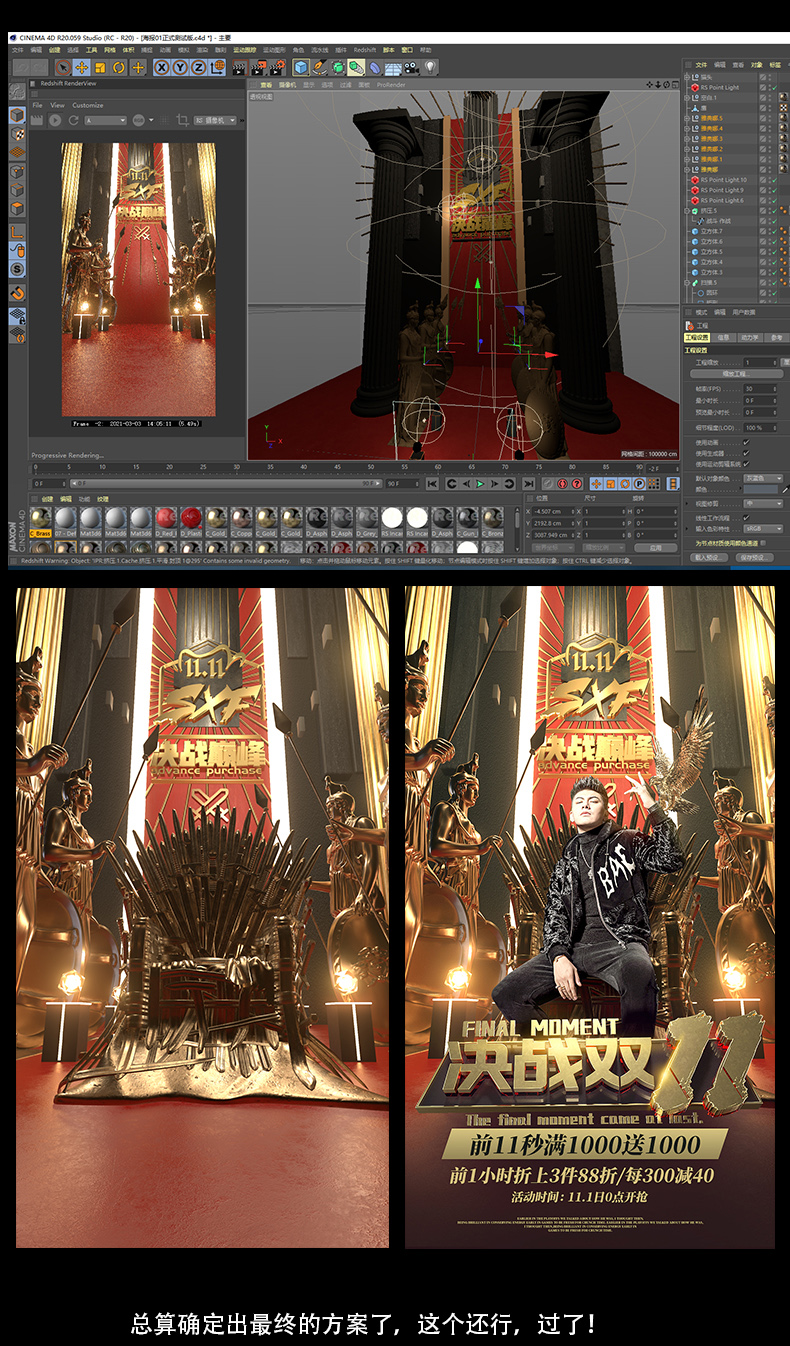
Task: Enable Snap magnet icon on left palette
Action: click(x=17, y=293)
